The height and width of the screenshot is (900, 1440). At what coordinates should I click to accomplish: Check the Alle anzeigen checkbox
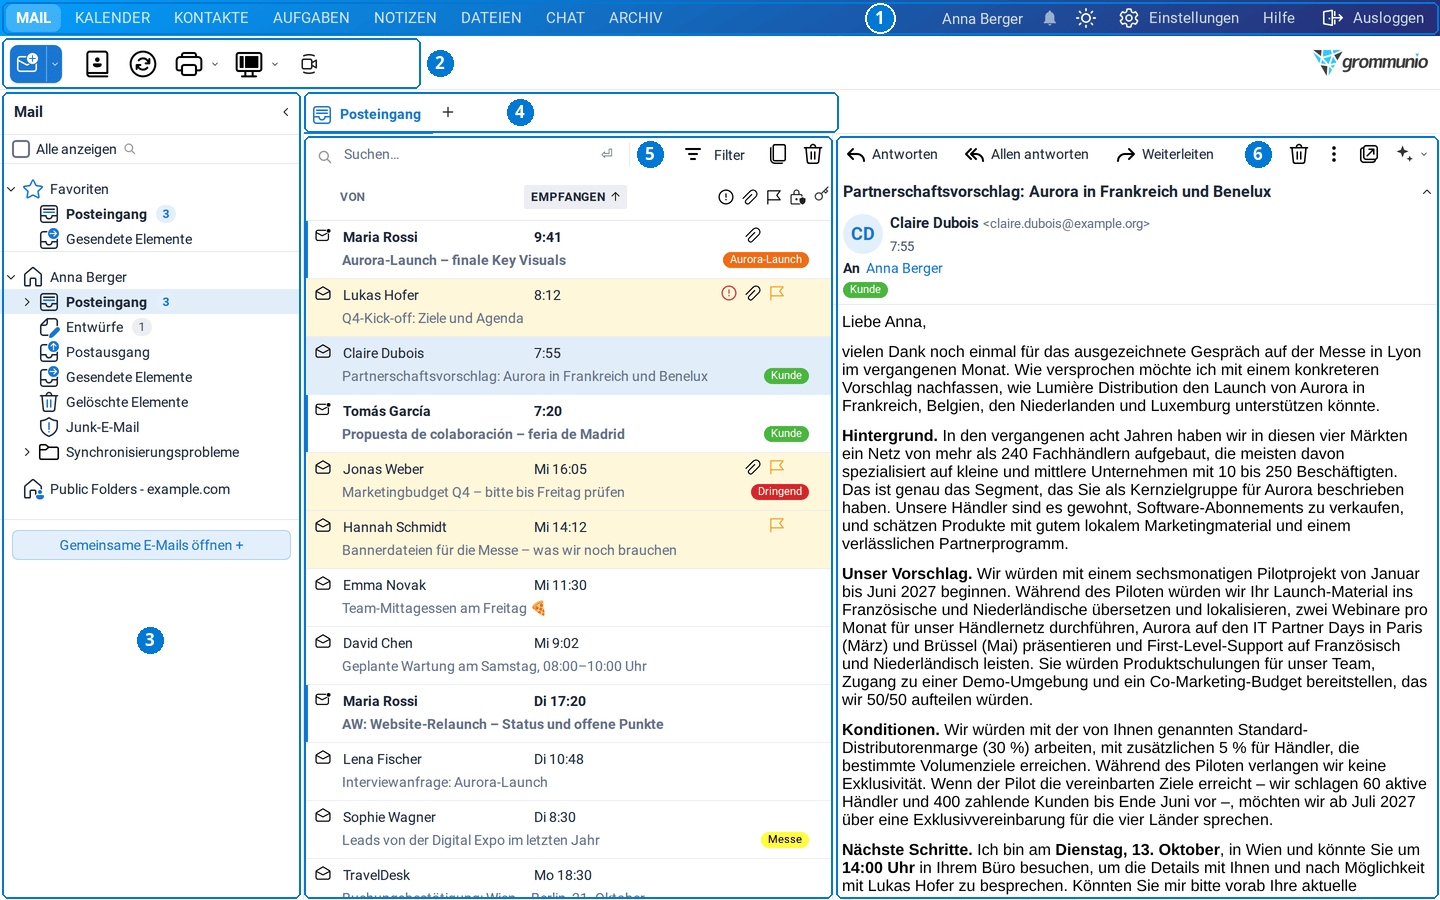coord(21,149)
